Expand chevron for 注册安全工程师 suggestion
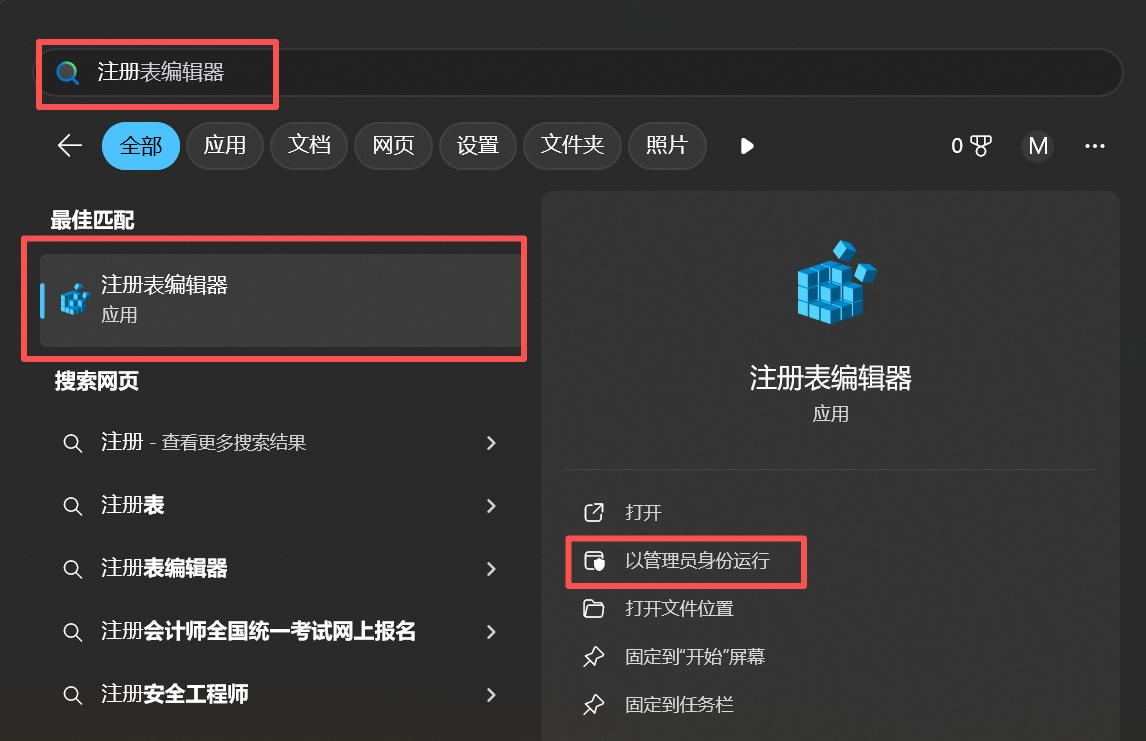The width and height of the screenshot is (1146, 741). coord(491,695)
